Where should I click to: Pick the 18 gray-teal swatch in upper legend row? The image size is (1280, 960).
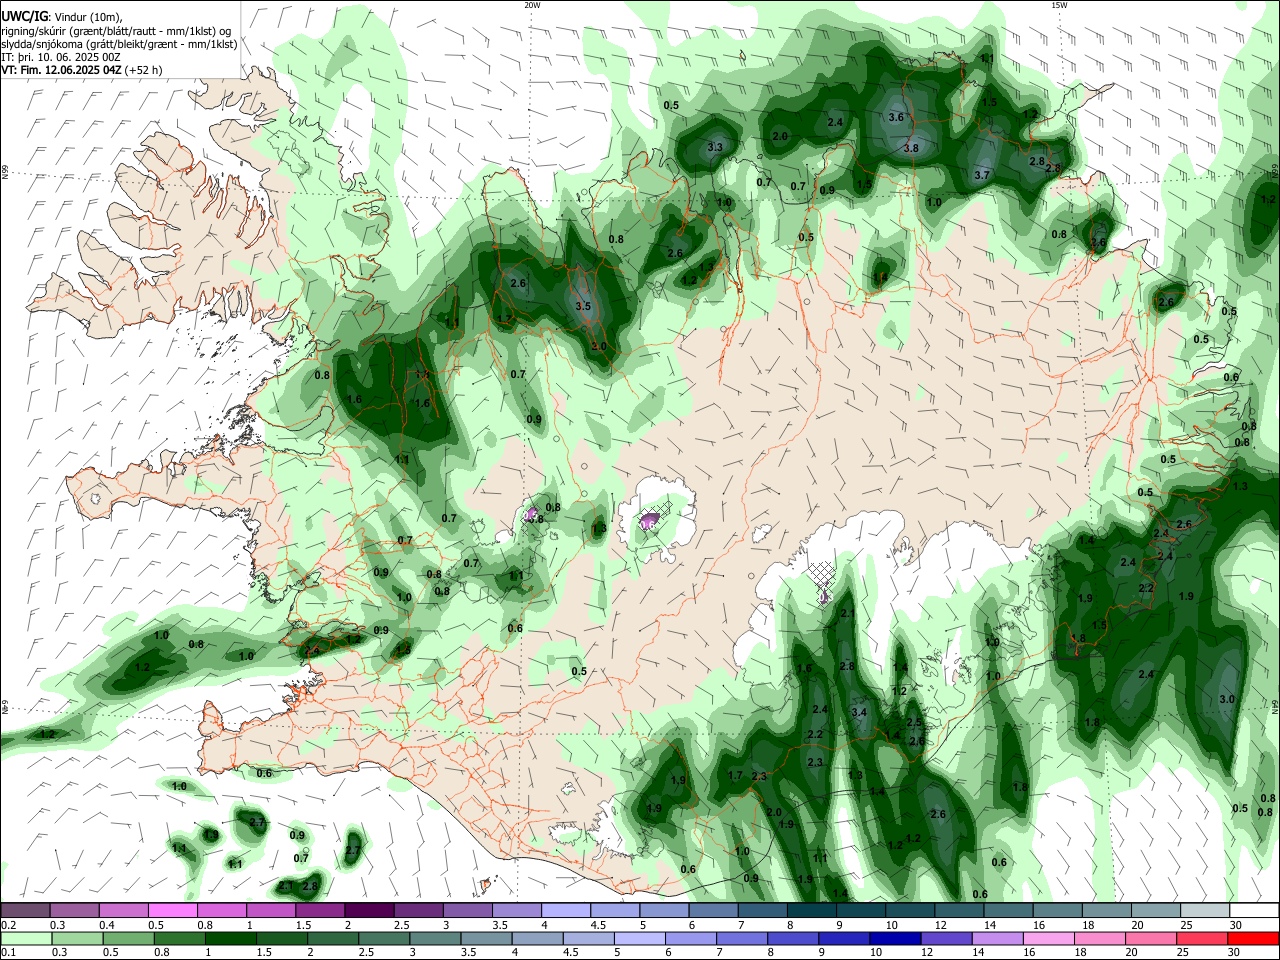(1106, 911)
